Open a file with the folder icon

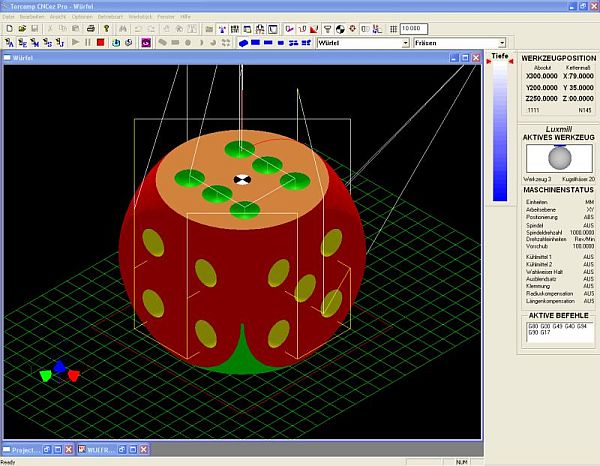point(21,29)
